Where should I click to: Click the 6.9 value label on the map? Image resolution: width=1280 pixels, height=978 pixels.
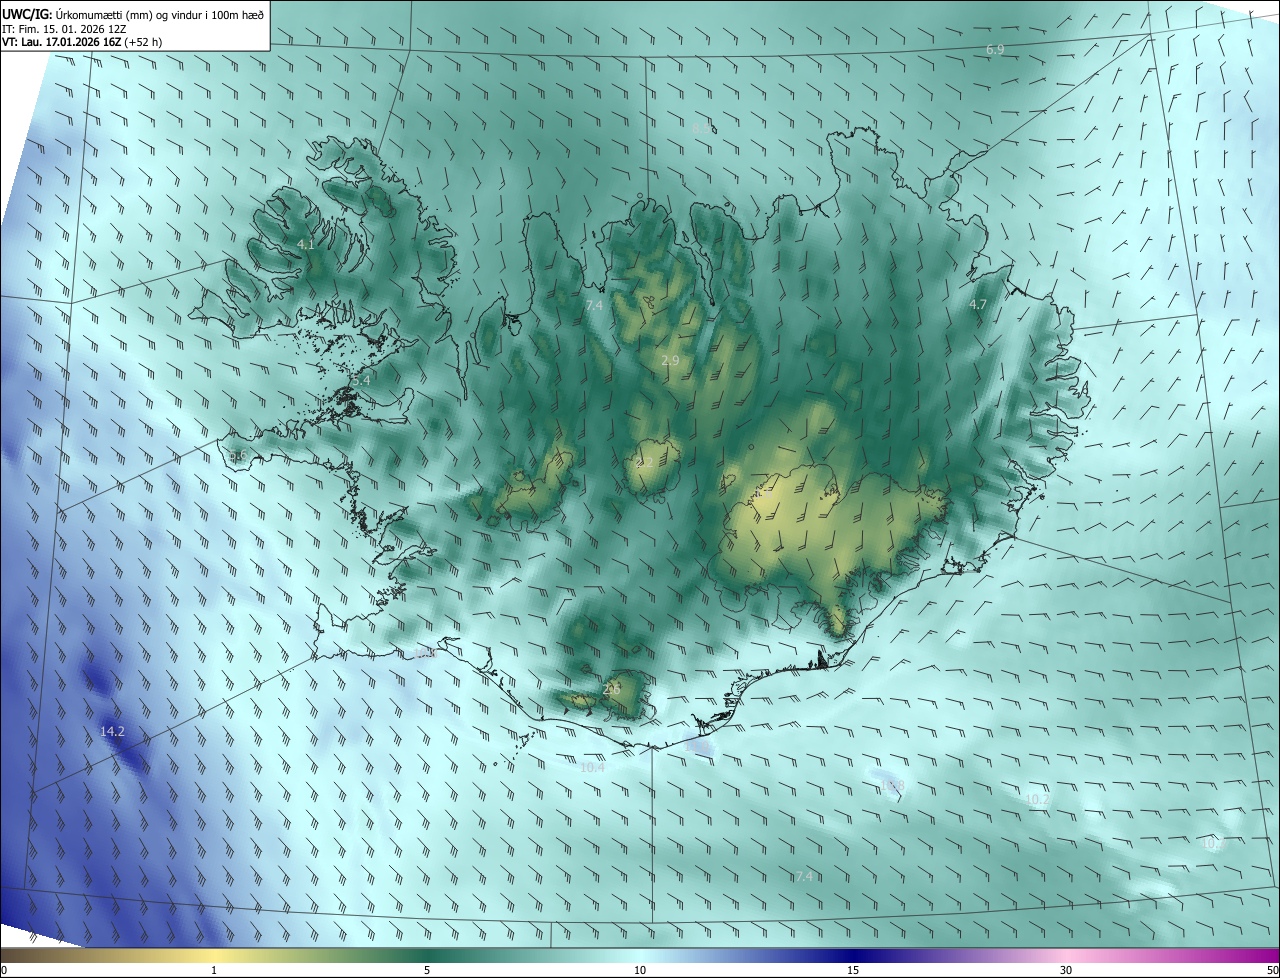[x=995, y=49]
